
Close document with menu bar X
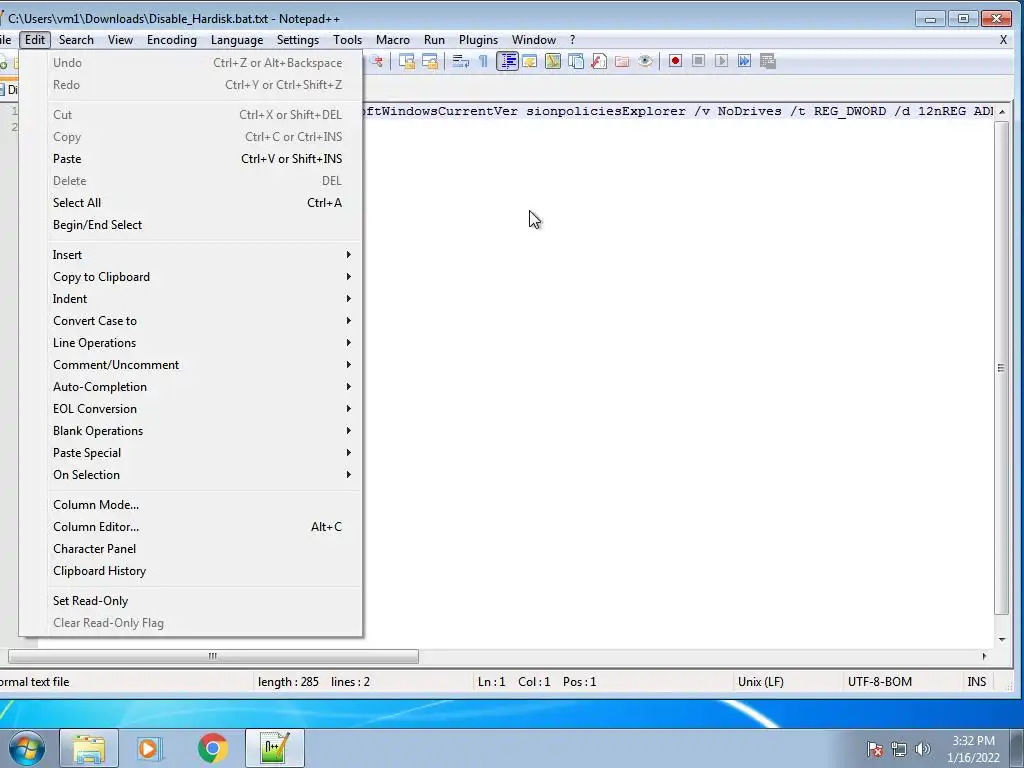click(x=1003, y=40)
